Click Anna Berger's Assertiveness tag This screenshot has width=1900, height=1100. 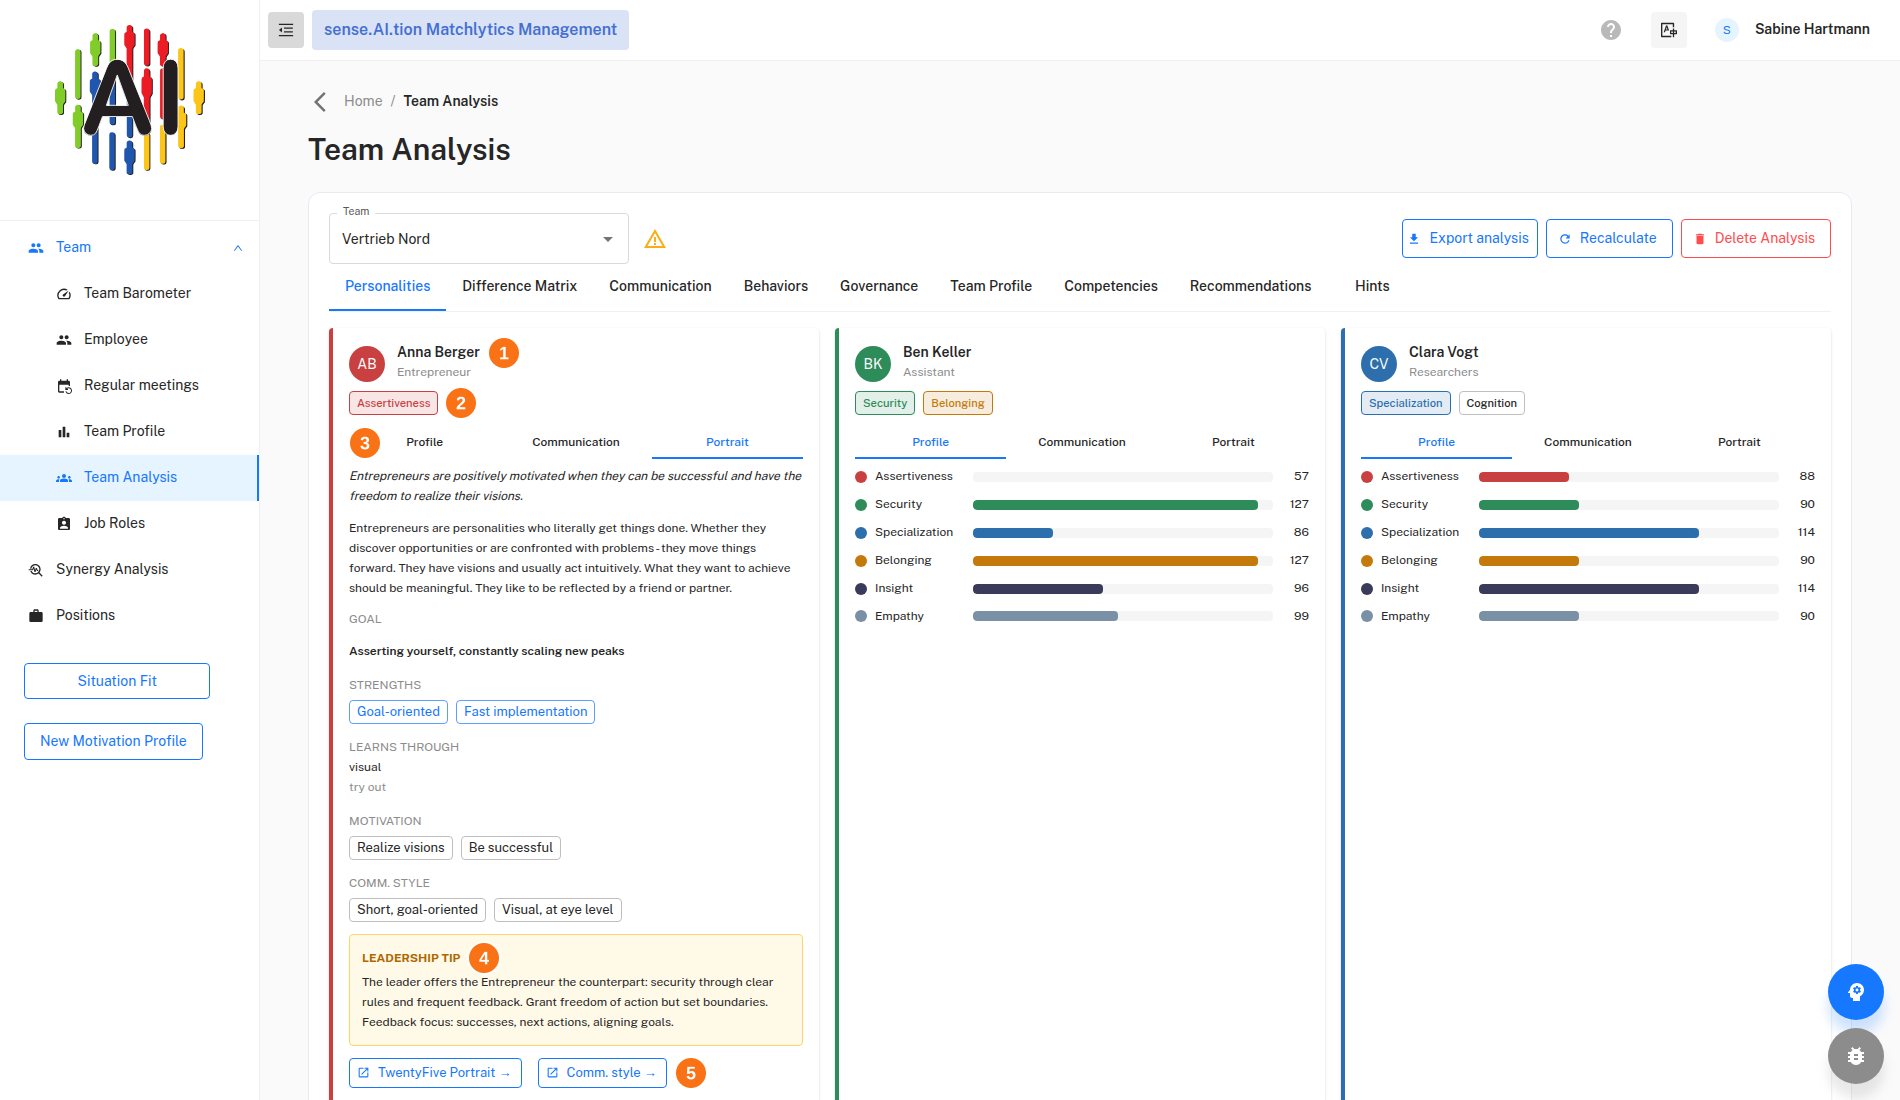(x=393, y=403)
